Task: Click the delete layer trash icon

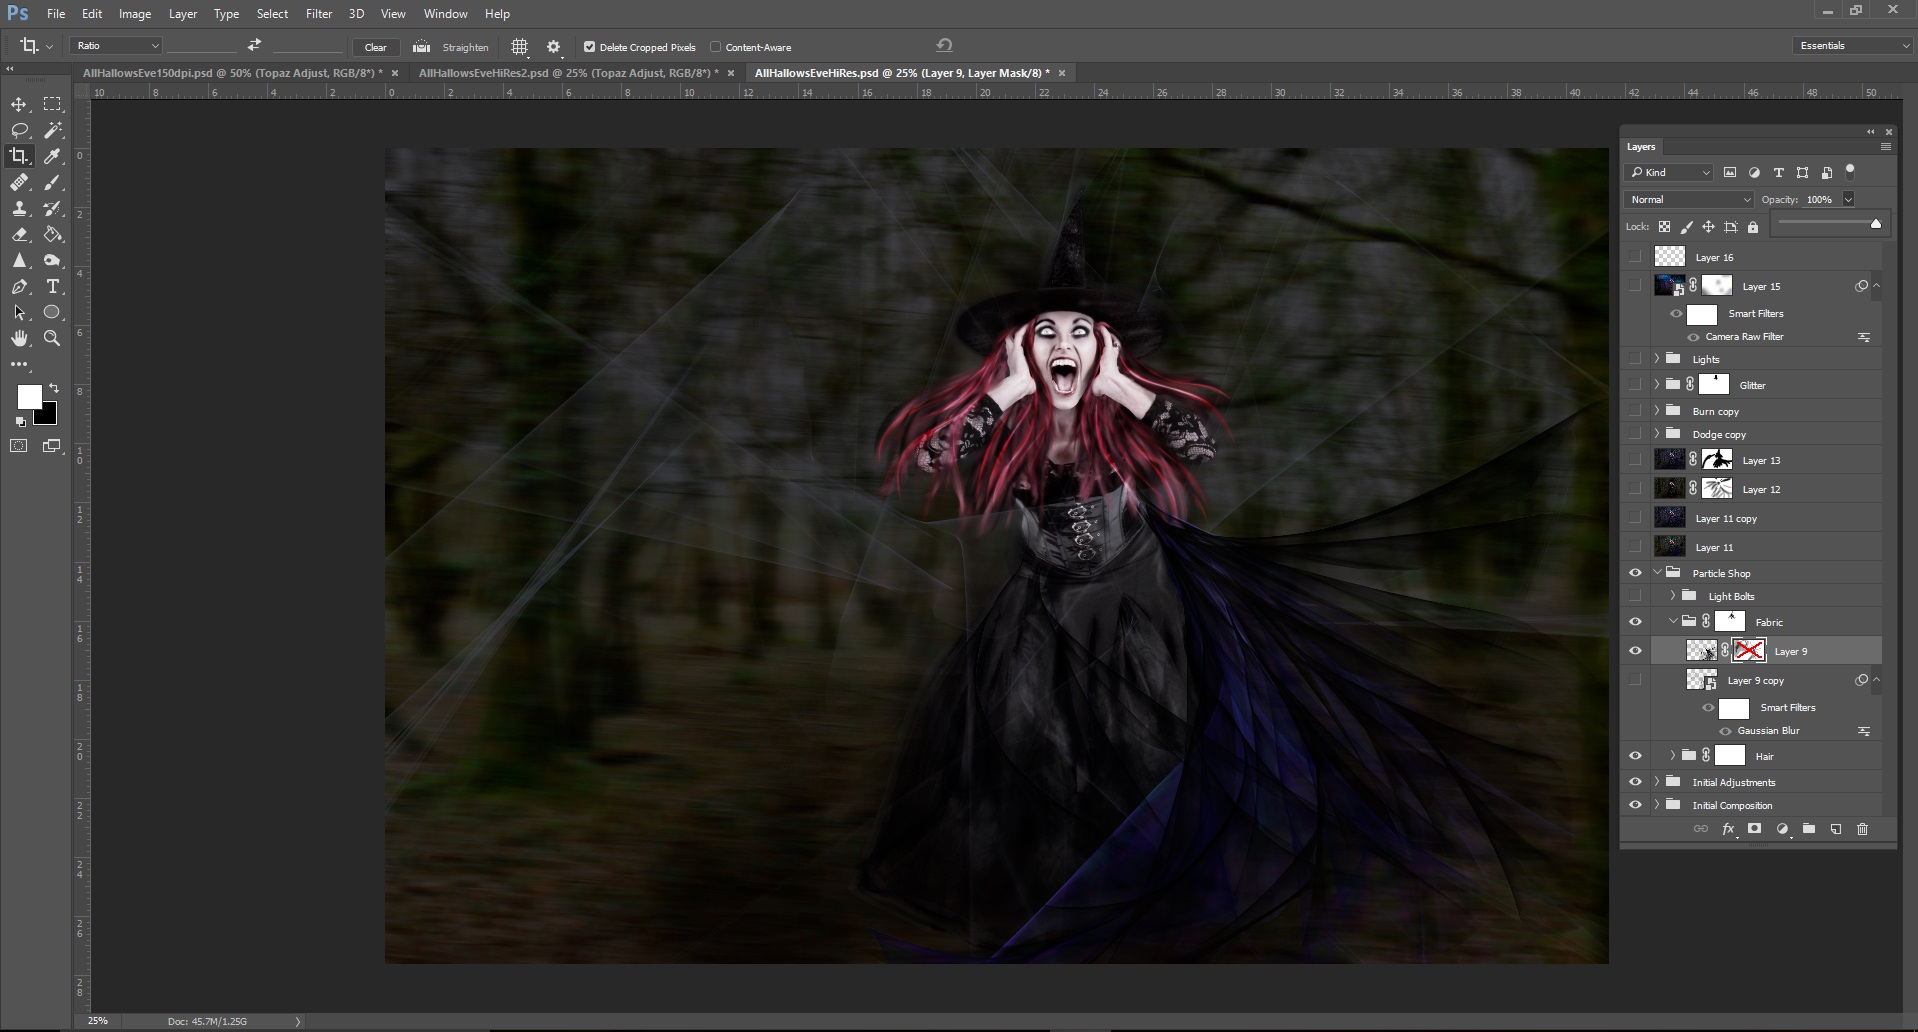Action: tap(1863, 829)
